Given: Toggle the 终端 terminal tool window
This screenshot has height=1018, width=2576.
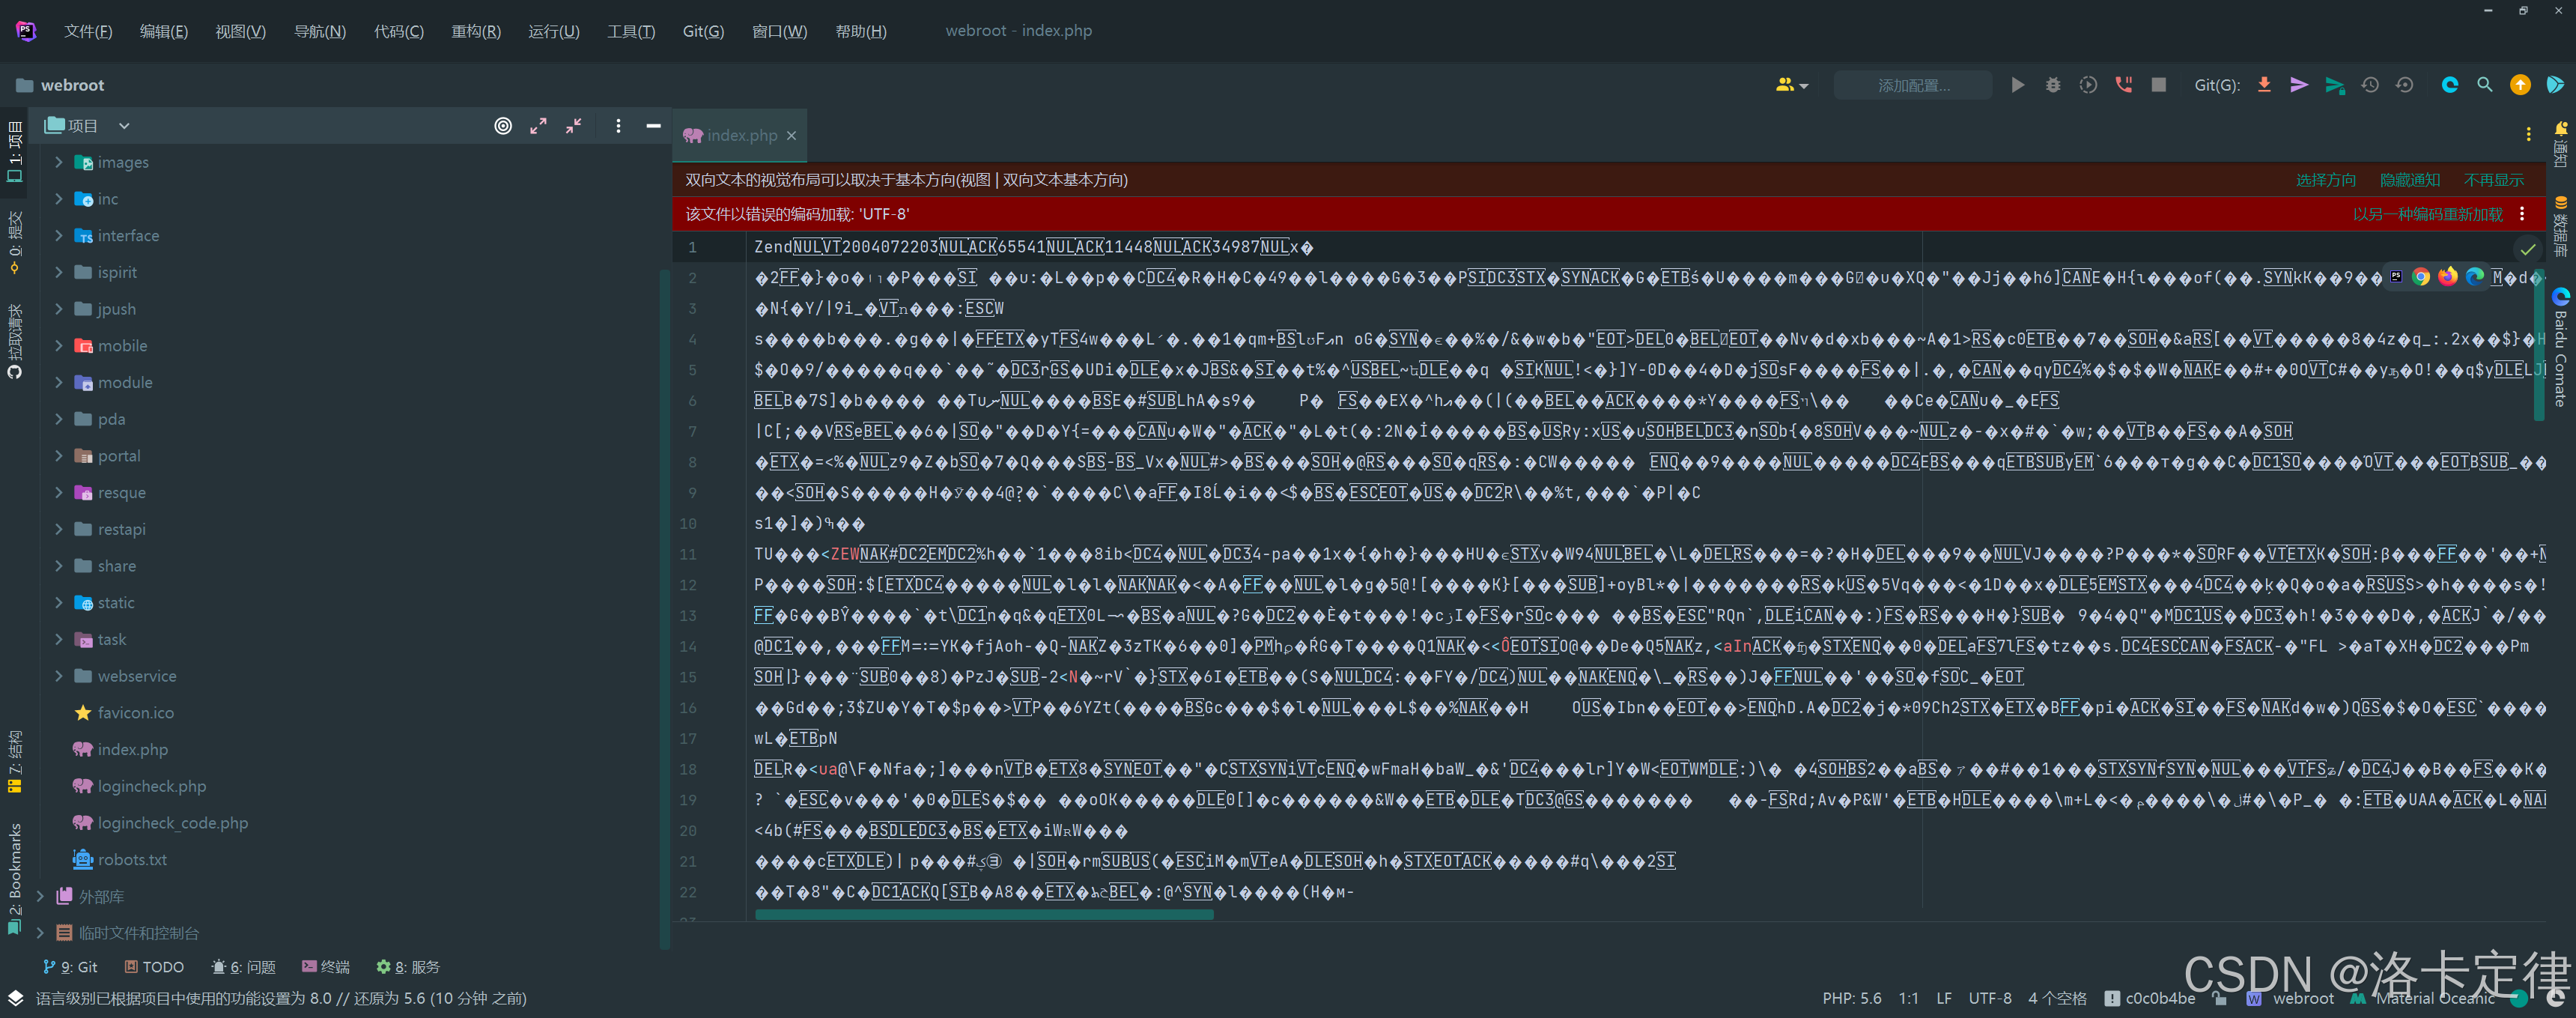Looking at the screenshot, I should point(326,967).
